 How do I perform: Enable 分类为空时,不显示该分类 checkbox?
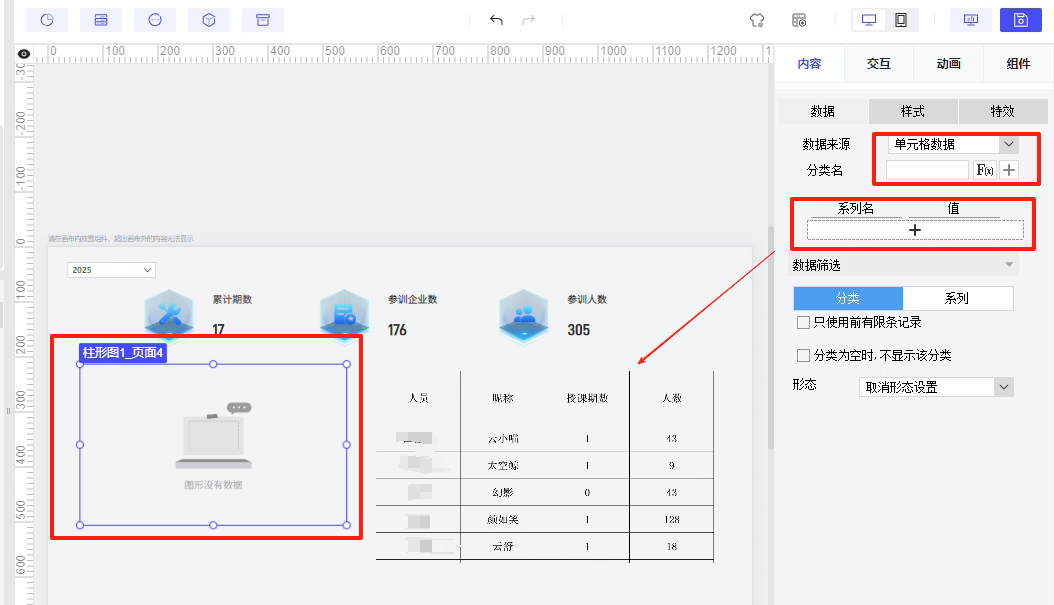pyautogui.click(x=803, y=355)
